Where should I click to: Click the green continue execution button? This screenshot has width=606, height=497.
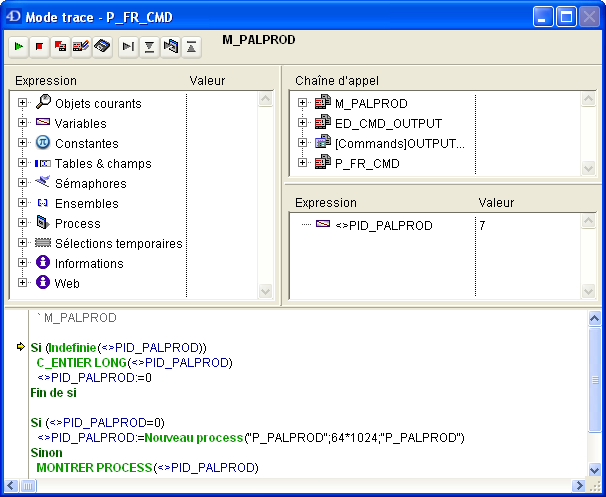tap(20, 46)
